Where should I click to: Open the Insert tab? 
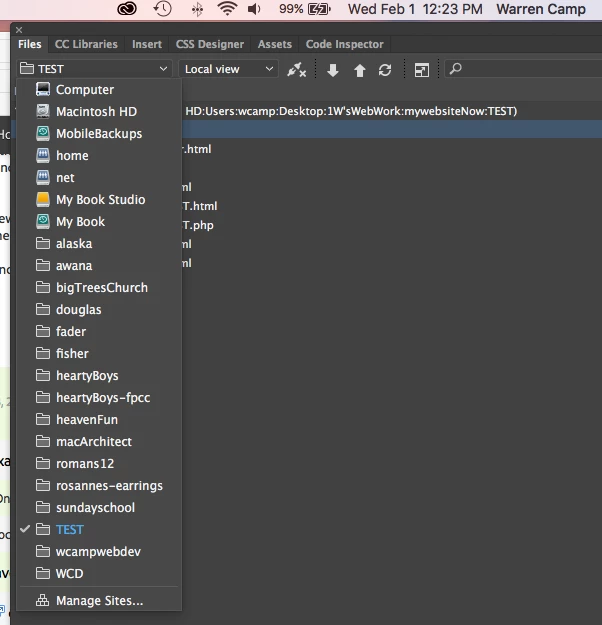tap(147, 44)
